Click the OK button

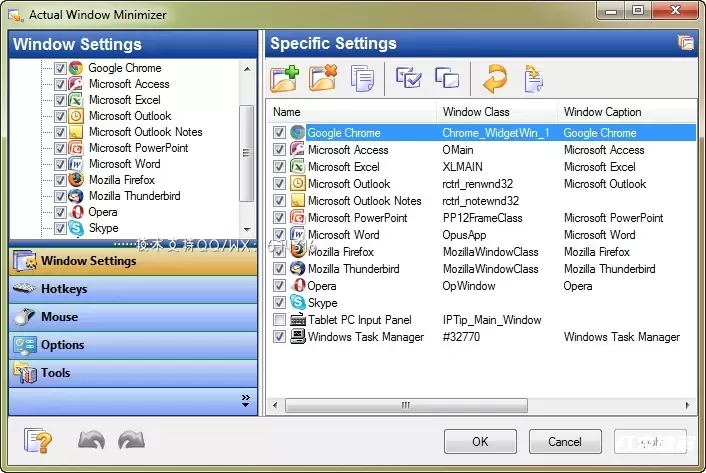[x=480, y=441]
